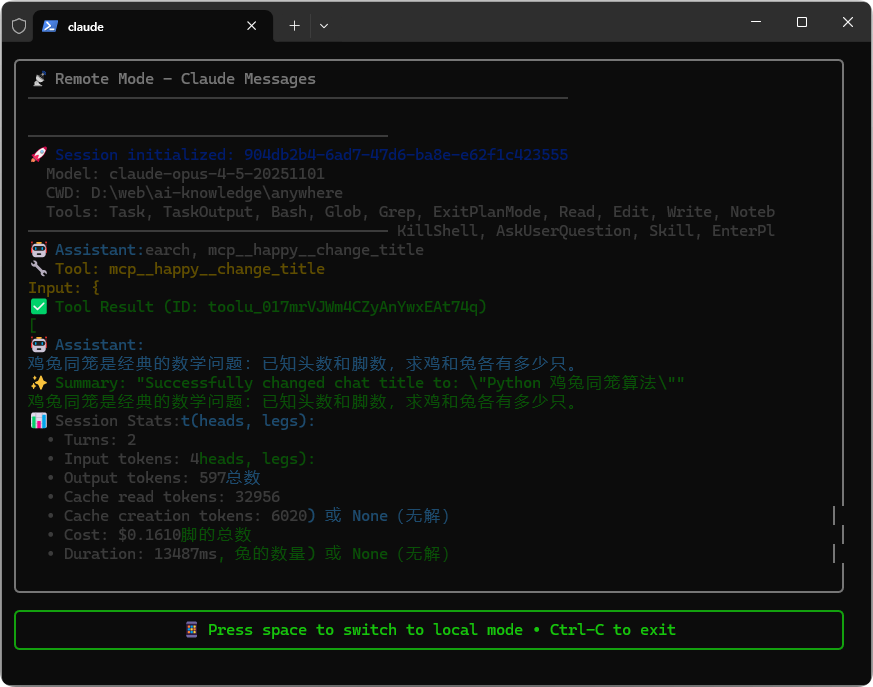Open the tab dropdown chevron menu
This screenshot has width=873, height=687.
[x=324, y=25]
